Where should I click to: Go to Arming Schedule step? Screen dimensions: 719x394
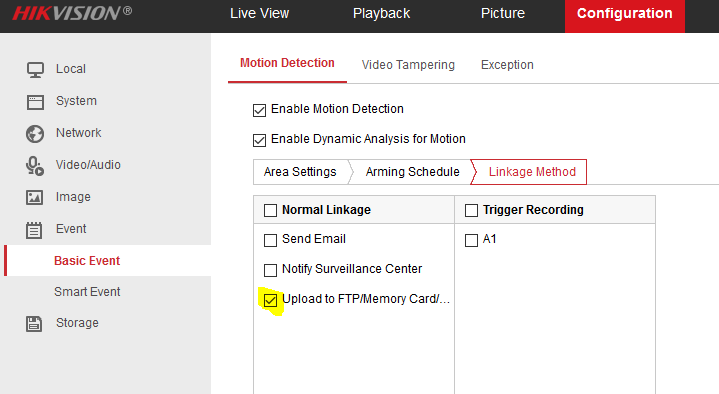[412, 172]
